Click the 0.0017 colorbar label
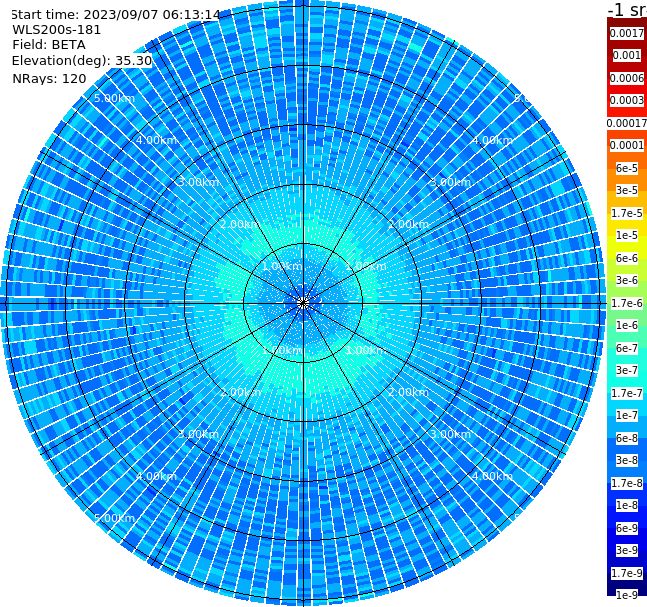The height and width of the screenshot is (607, 647). (x=627, y=33)
